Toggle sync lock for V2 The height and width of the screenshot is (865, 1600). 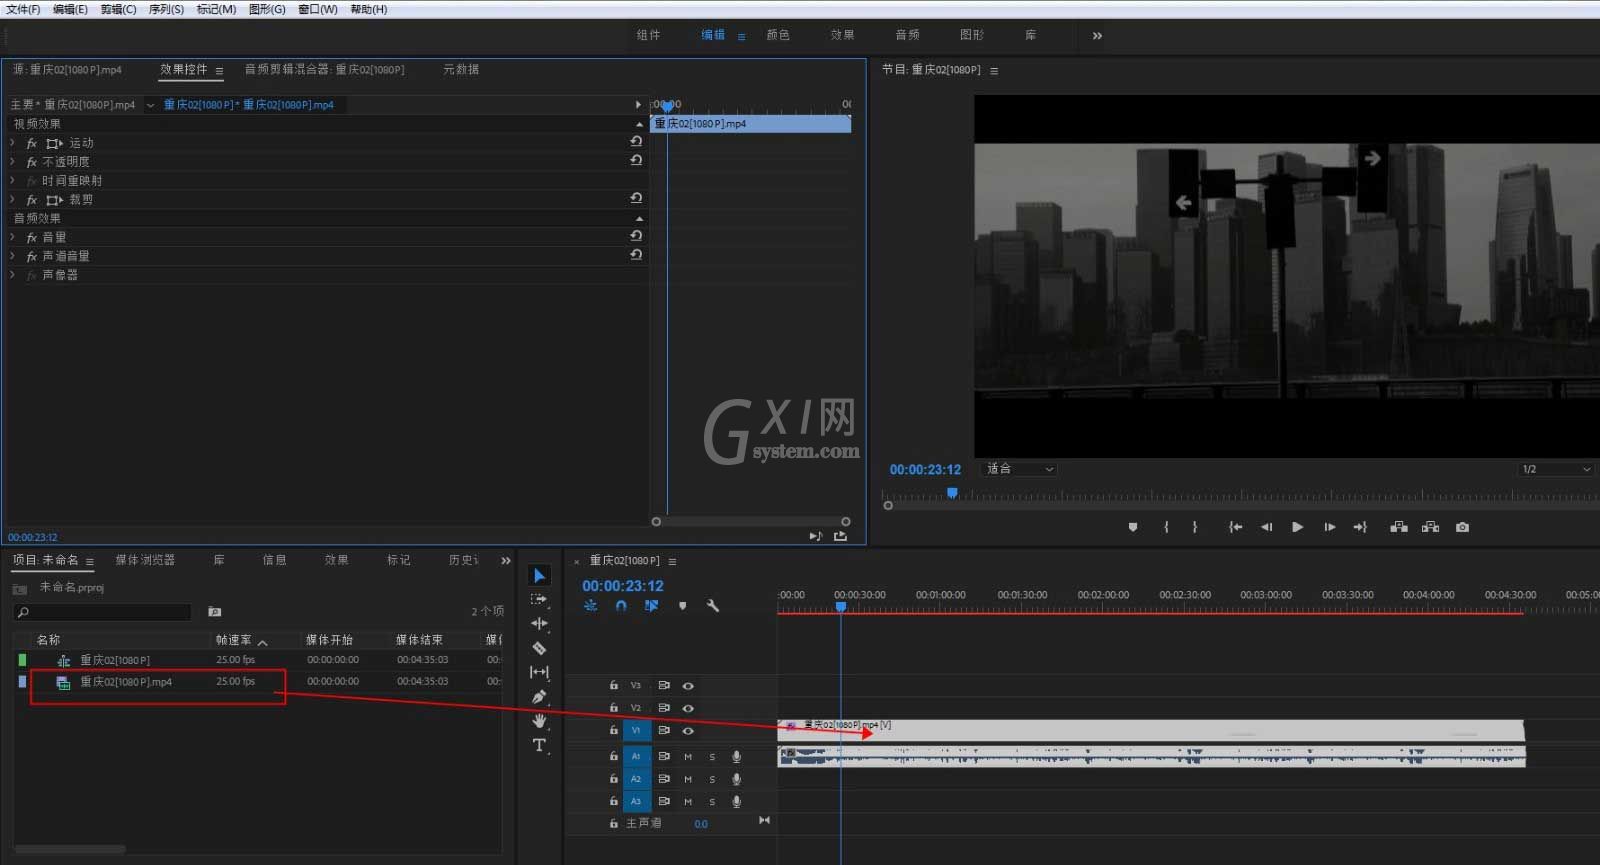[663, 708]
